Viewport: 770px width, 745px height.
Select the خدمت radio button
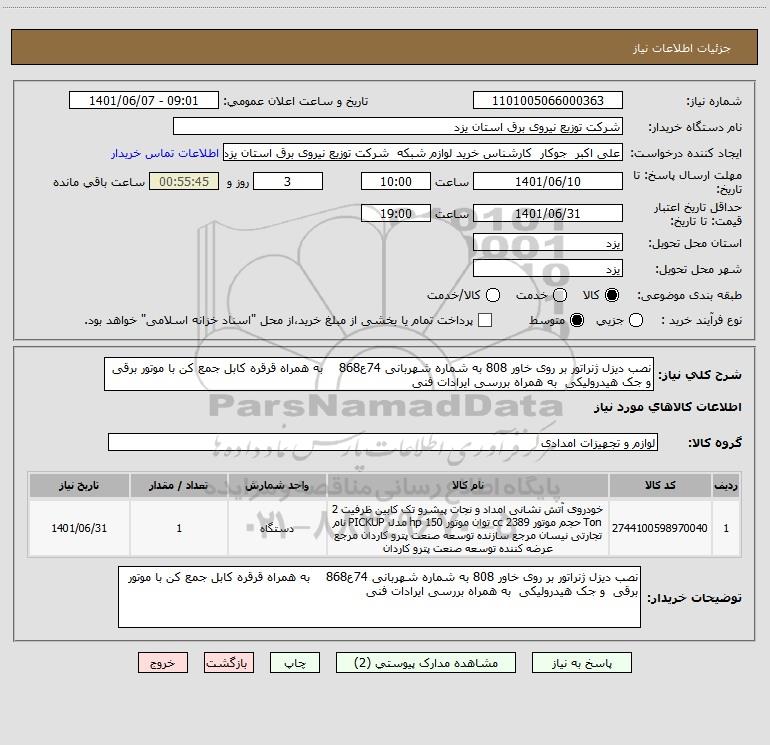560,295
